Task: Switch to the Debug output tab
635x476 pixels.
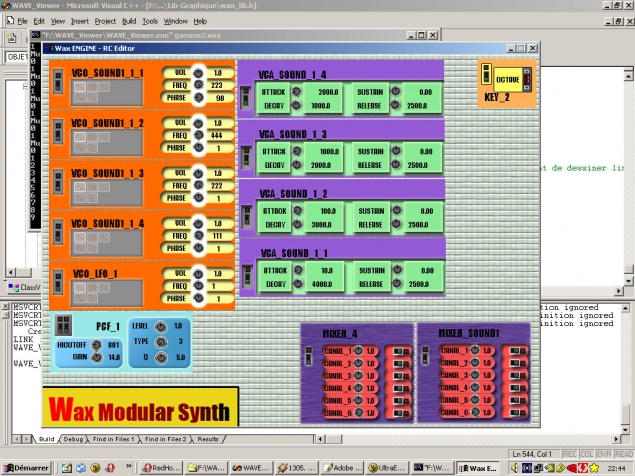Action: coord(74,438)
